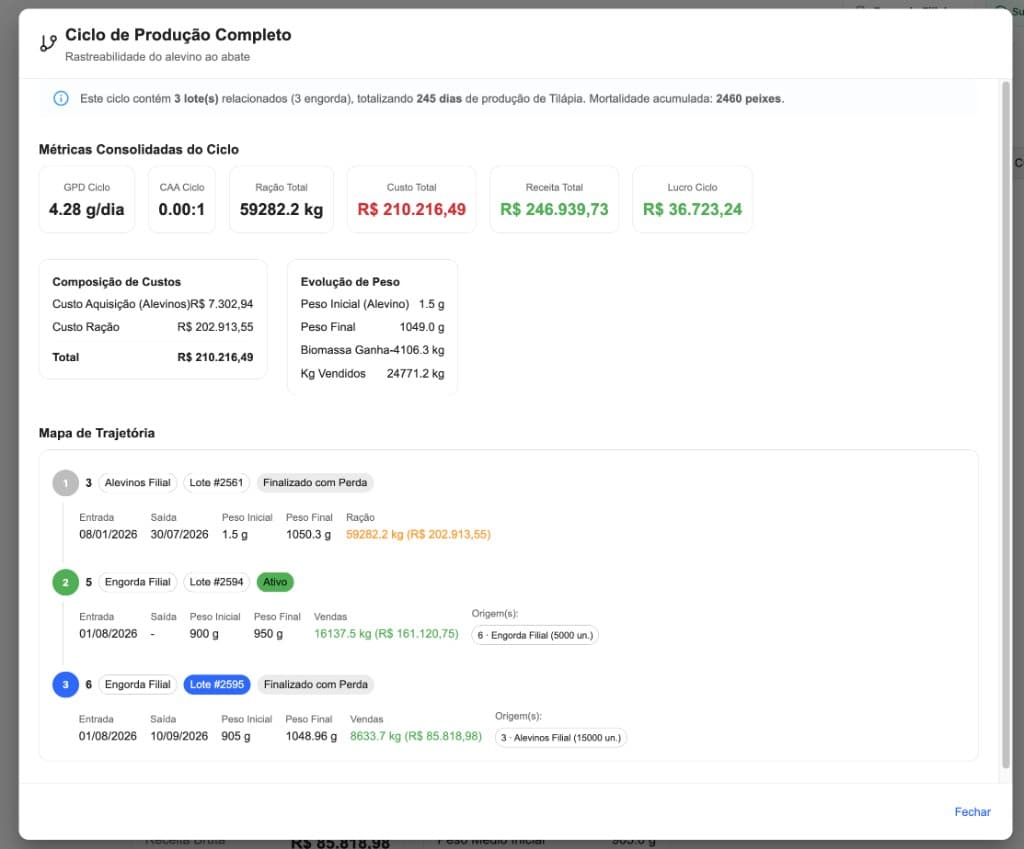
Task: Open origin chip 6 · Engorda Filial
Action: click(x=535, y=635)
